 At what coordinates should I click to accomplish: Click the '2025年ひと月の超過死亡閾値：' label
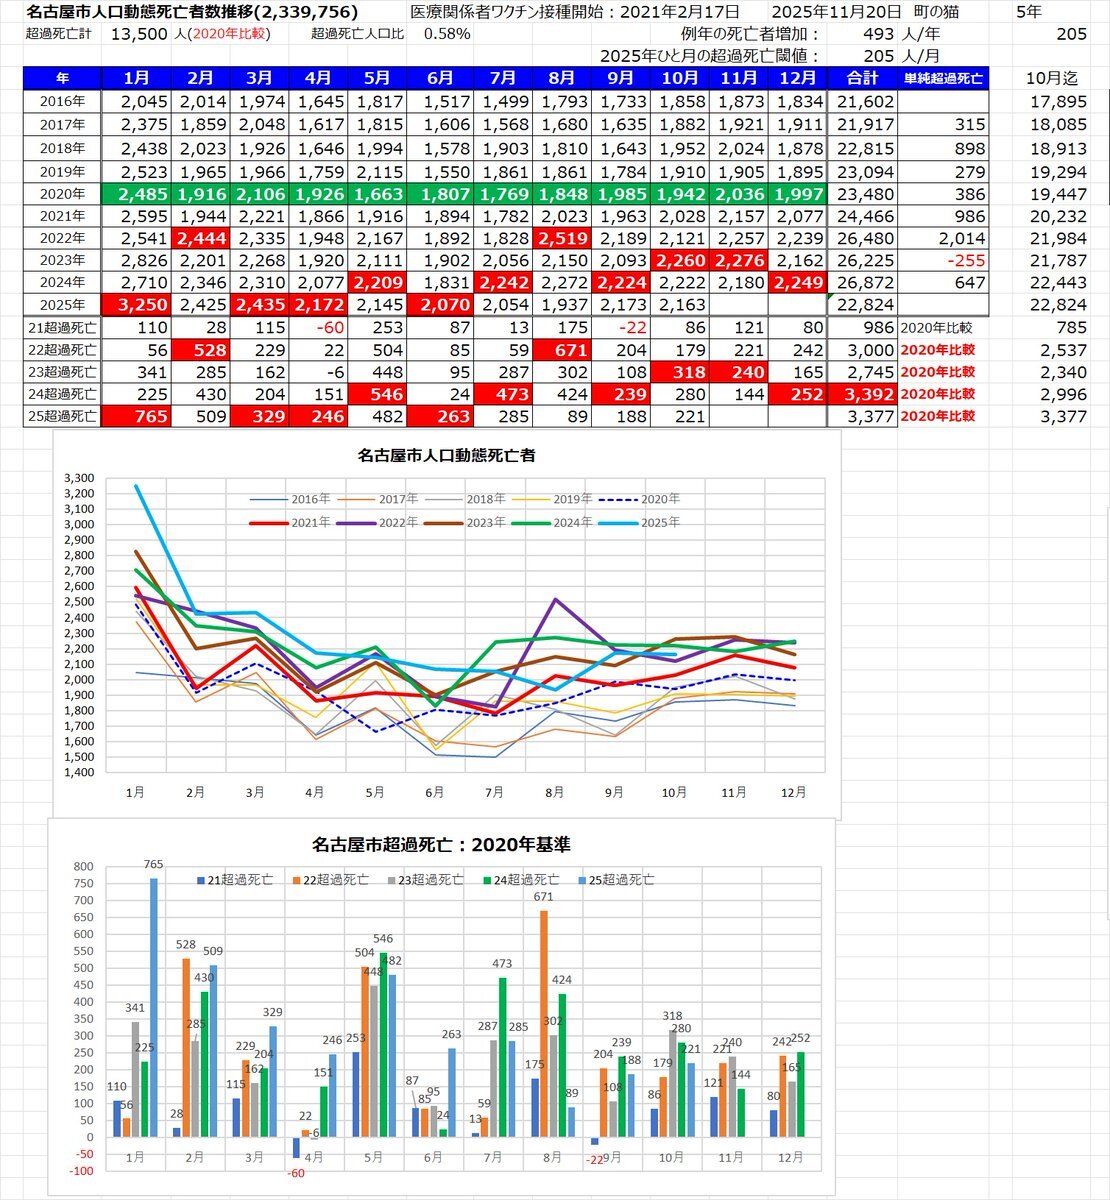click(x=710, y=56)
